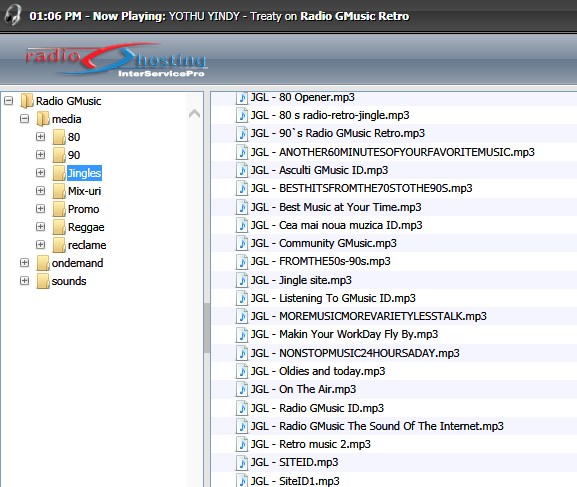Select the ondemand folder label
This screenshot has width=577, height=487.
point(77,263)
